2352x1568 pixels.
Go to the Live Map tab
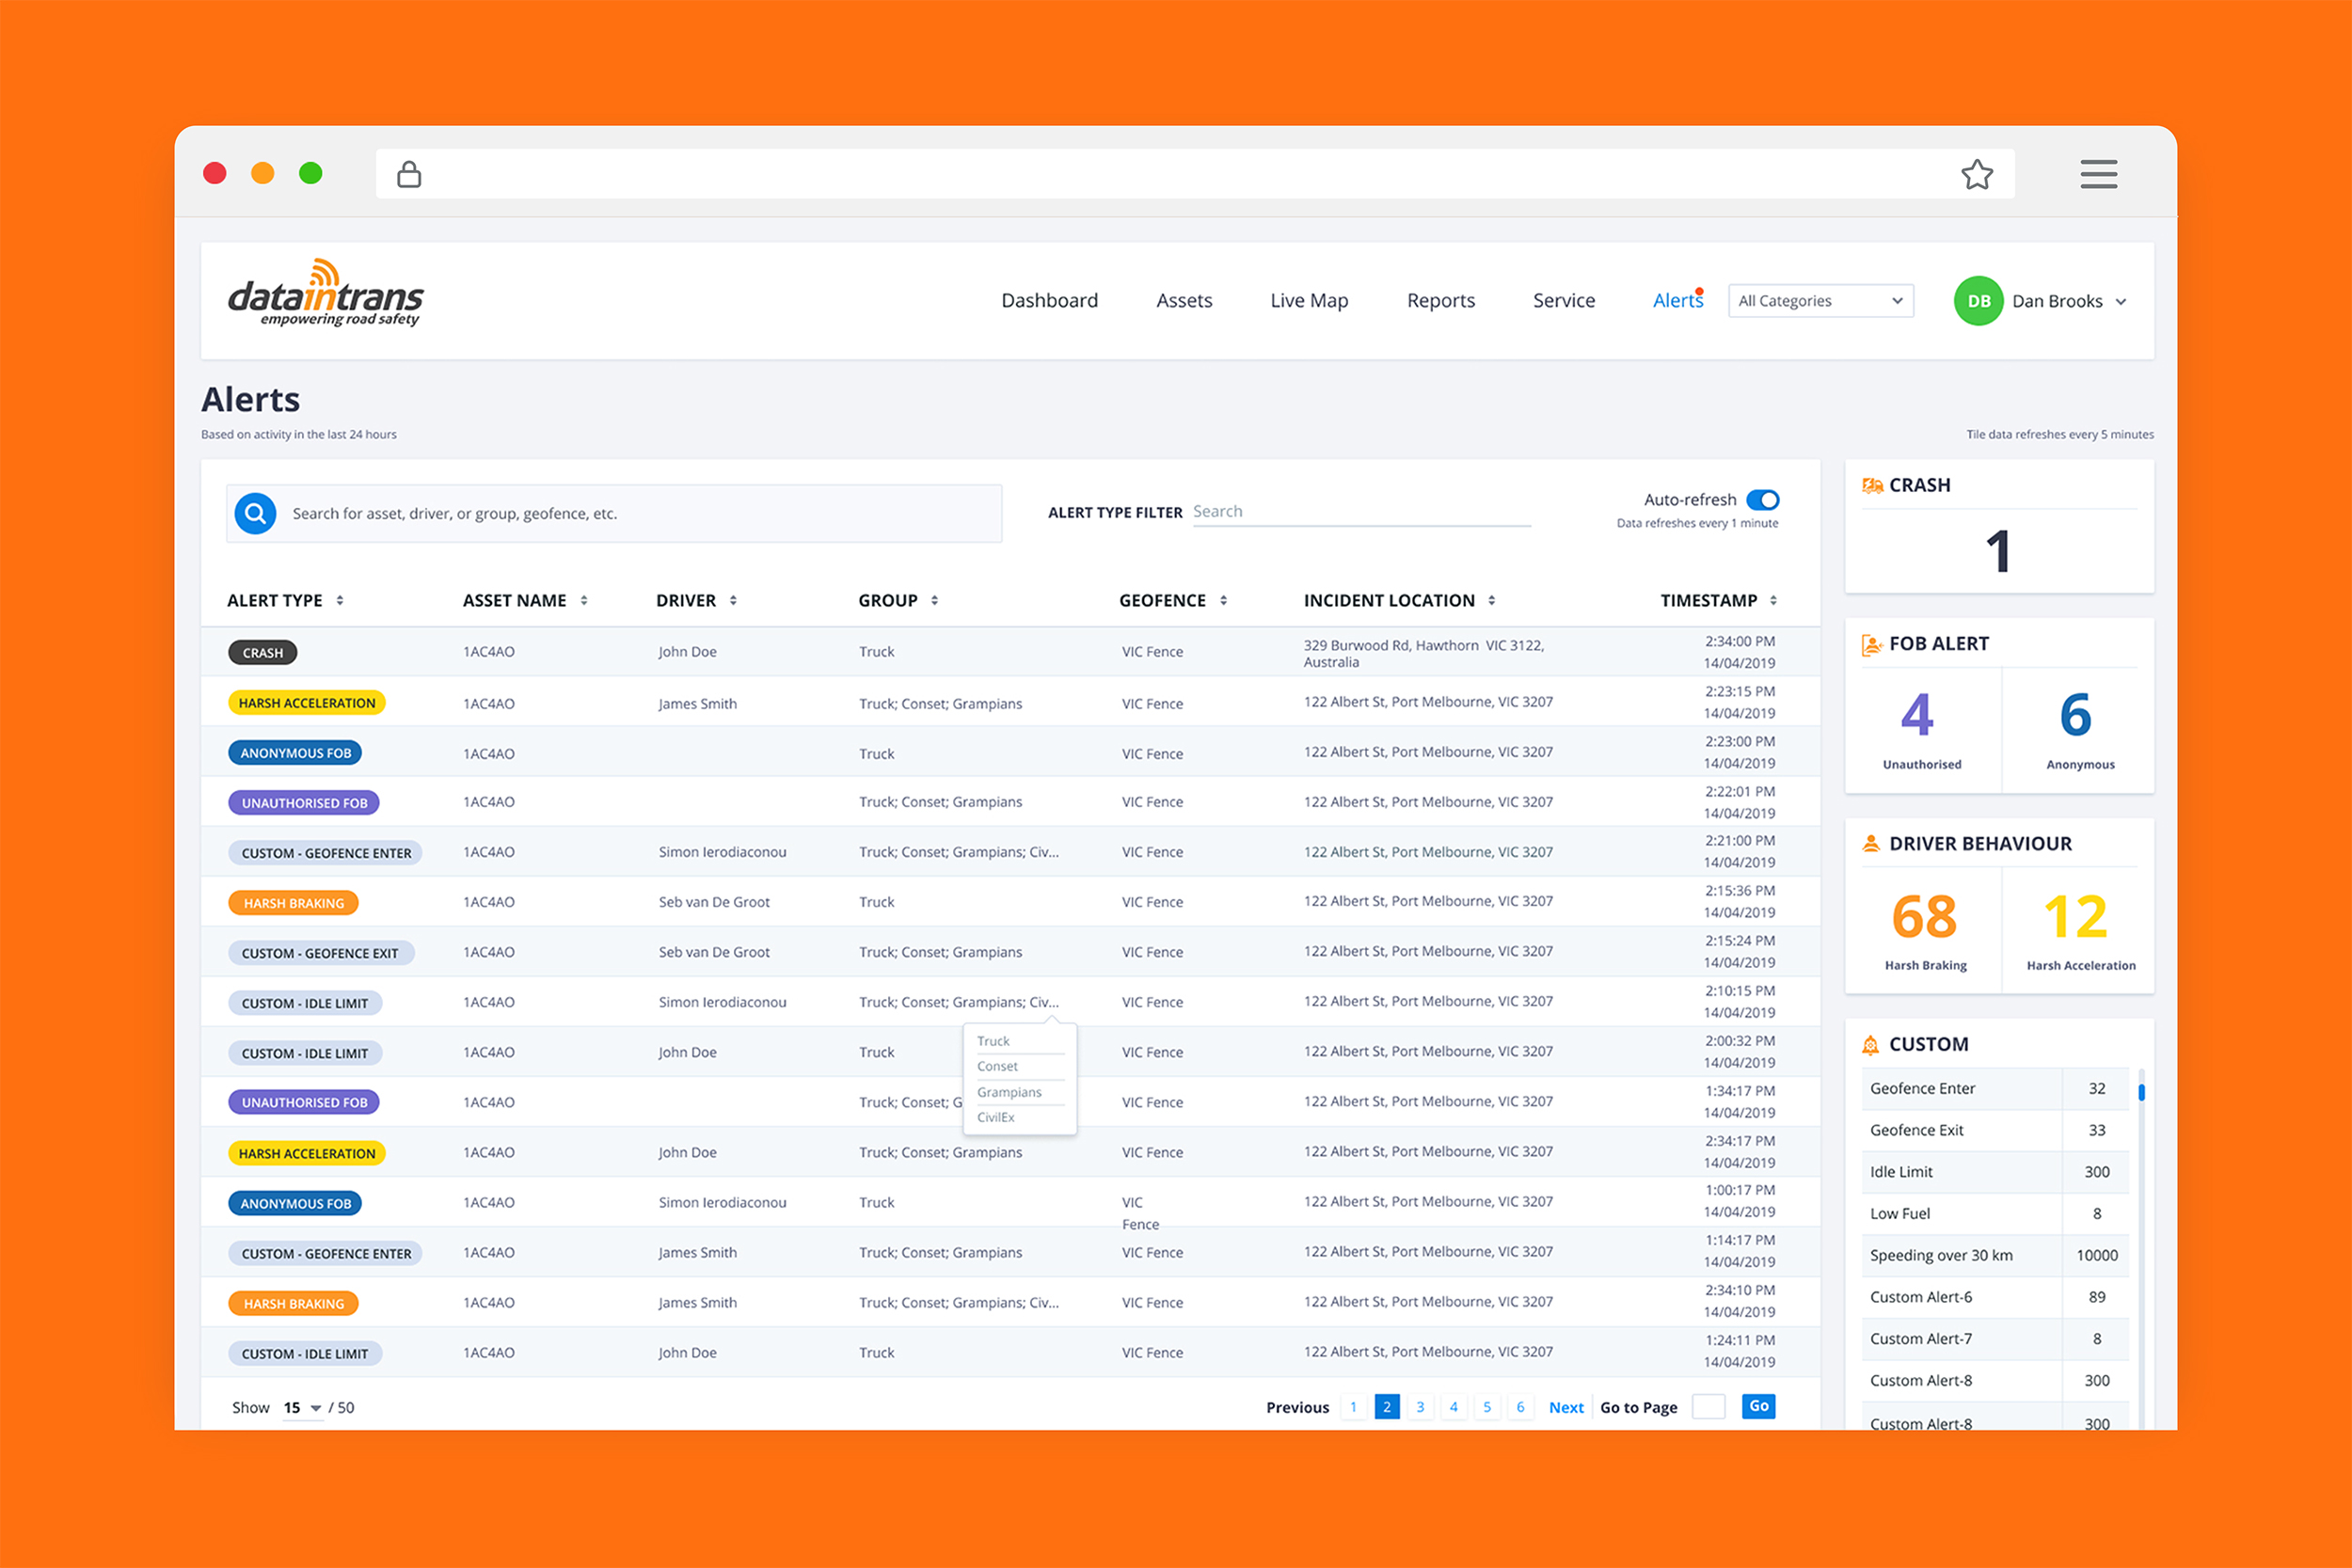pos(1309,301)
